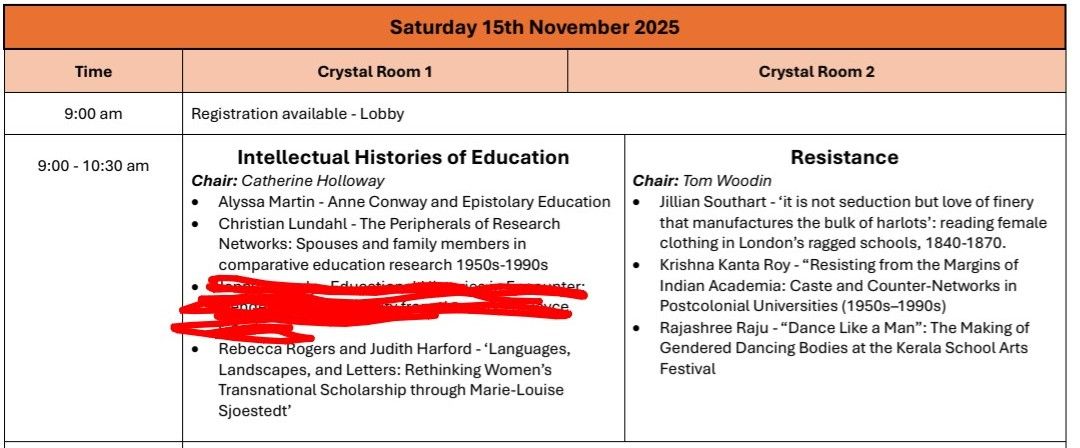Click the Resistance session title

click(844, 158)
